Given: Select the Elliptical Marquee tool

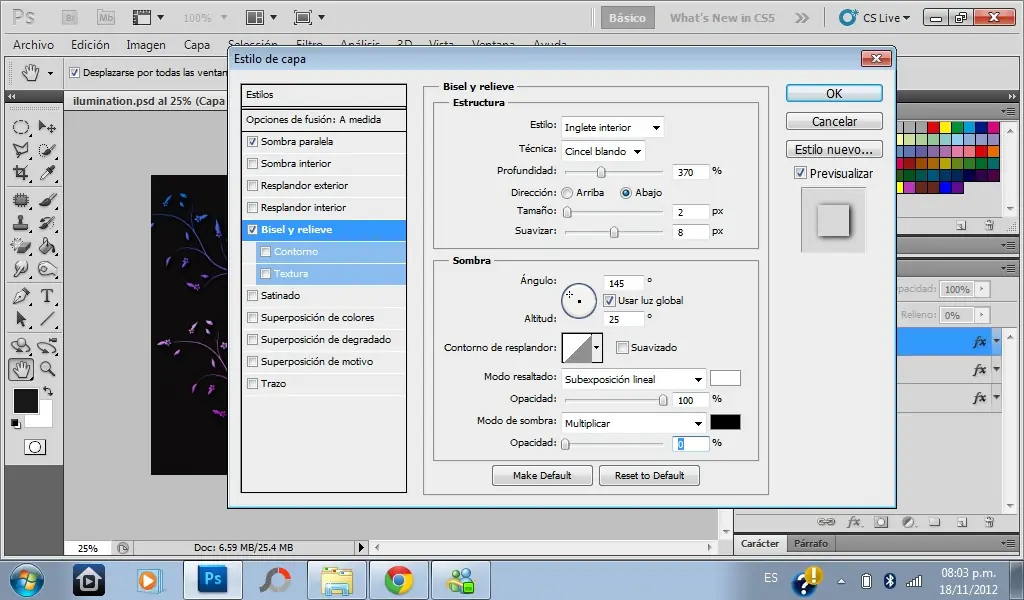Looking at the screenshot, I should pos(20,127).
